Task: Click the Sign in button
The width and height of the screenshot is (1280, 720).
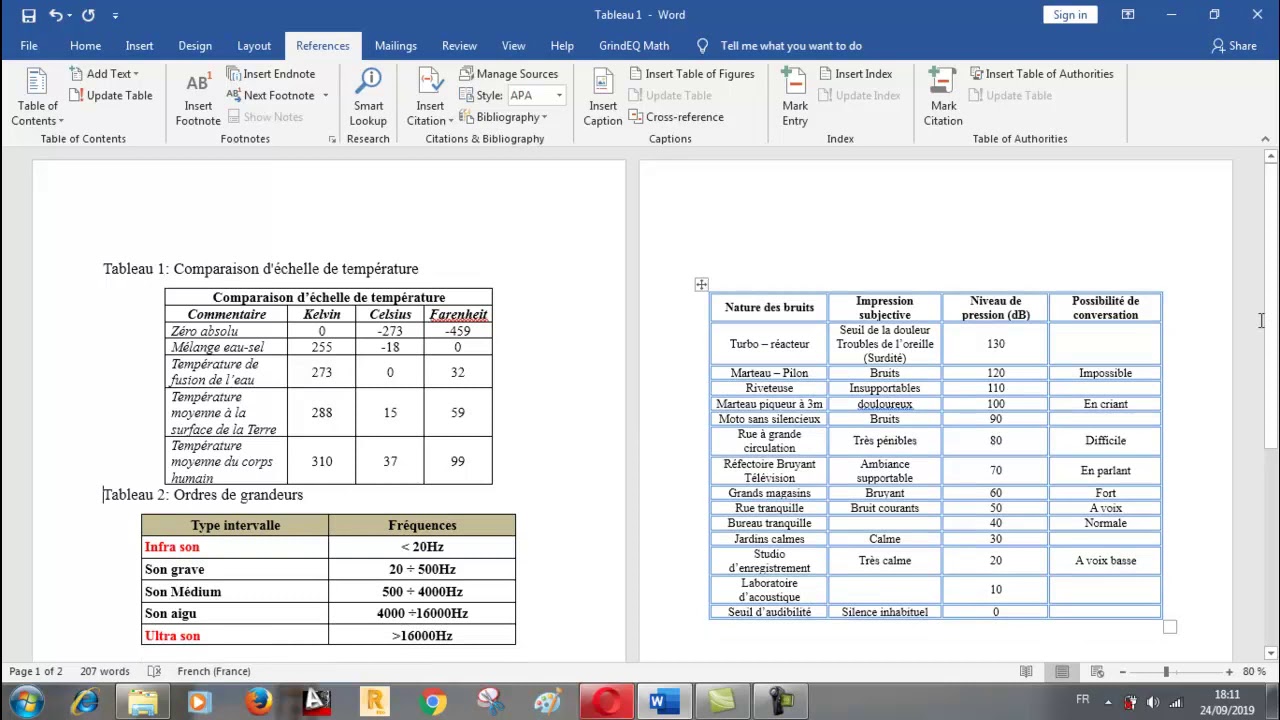Action: click(x=1069, y=15)
